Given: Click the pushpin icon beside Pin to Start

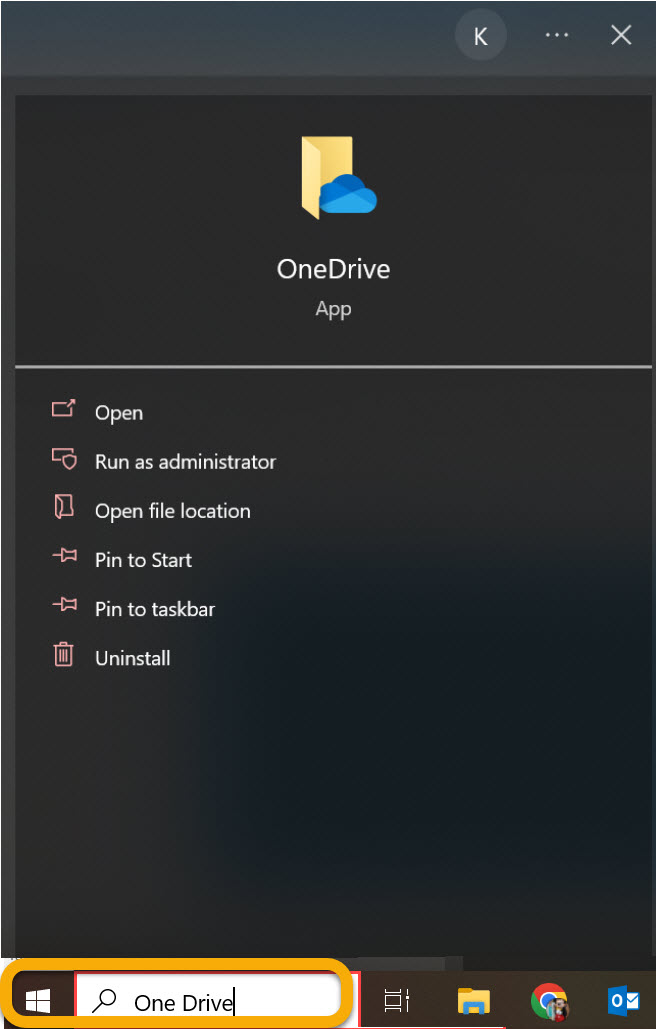Looking at the screenshot, I should coord(64,559).
